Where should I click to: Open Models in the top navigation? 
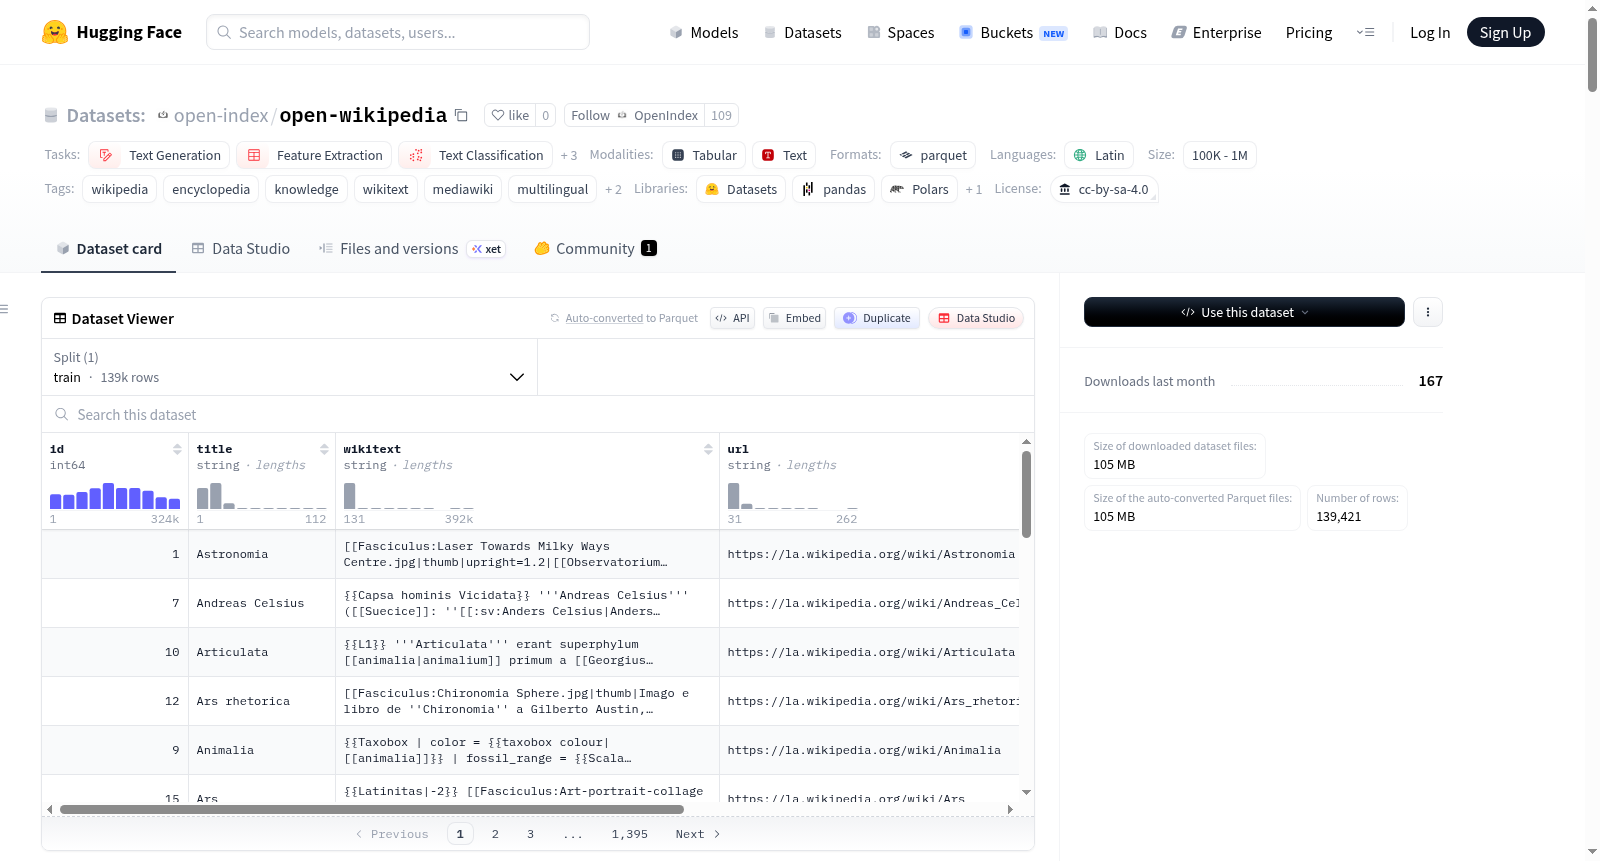704,32
